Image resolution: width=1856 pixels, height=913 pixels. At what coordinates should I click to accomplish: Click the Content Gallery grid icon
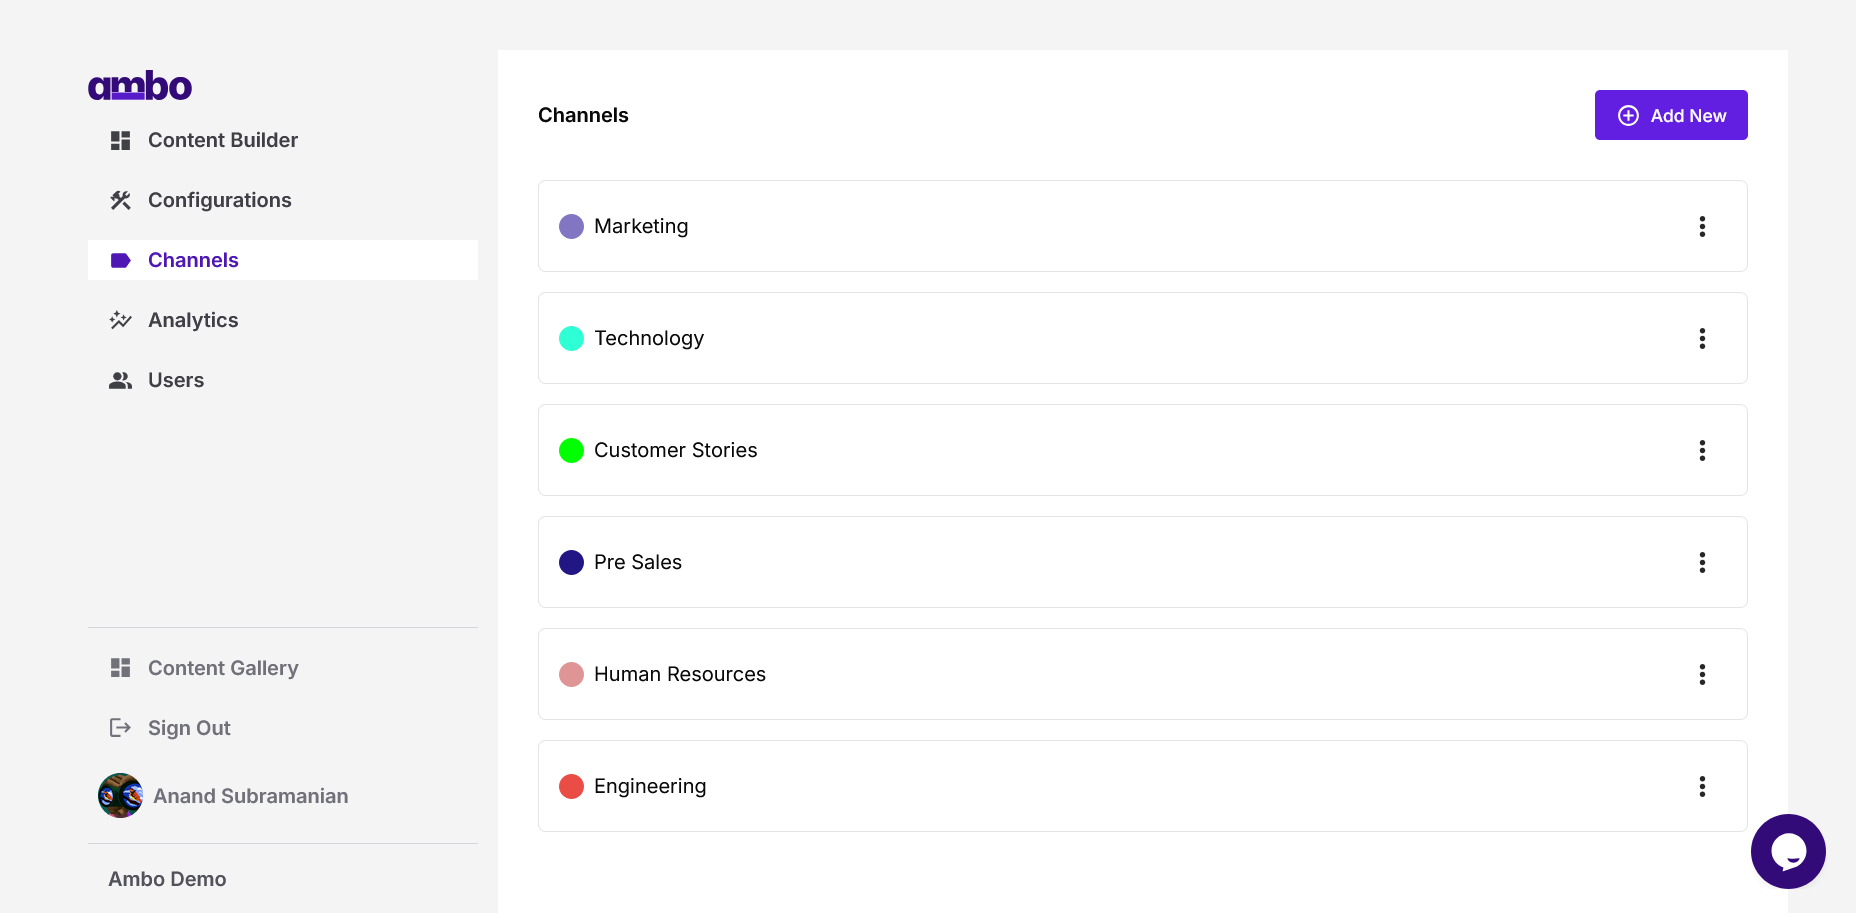pyautogui.click(x=121, y=668)
